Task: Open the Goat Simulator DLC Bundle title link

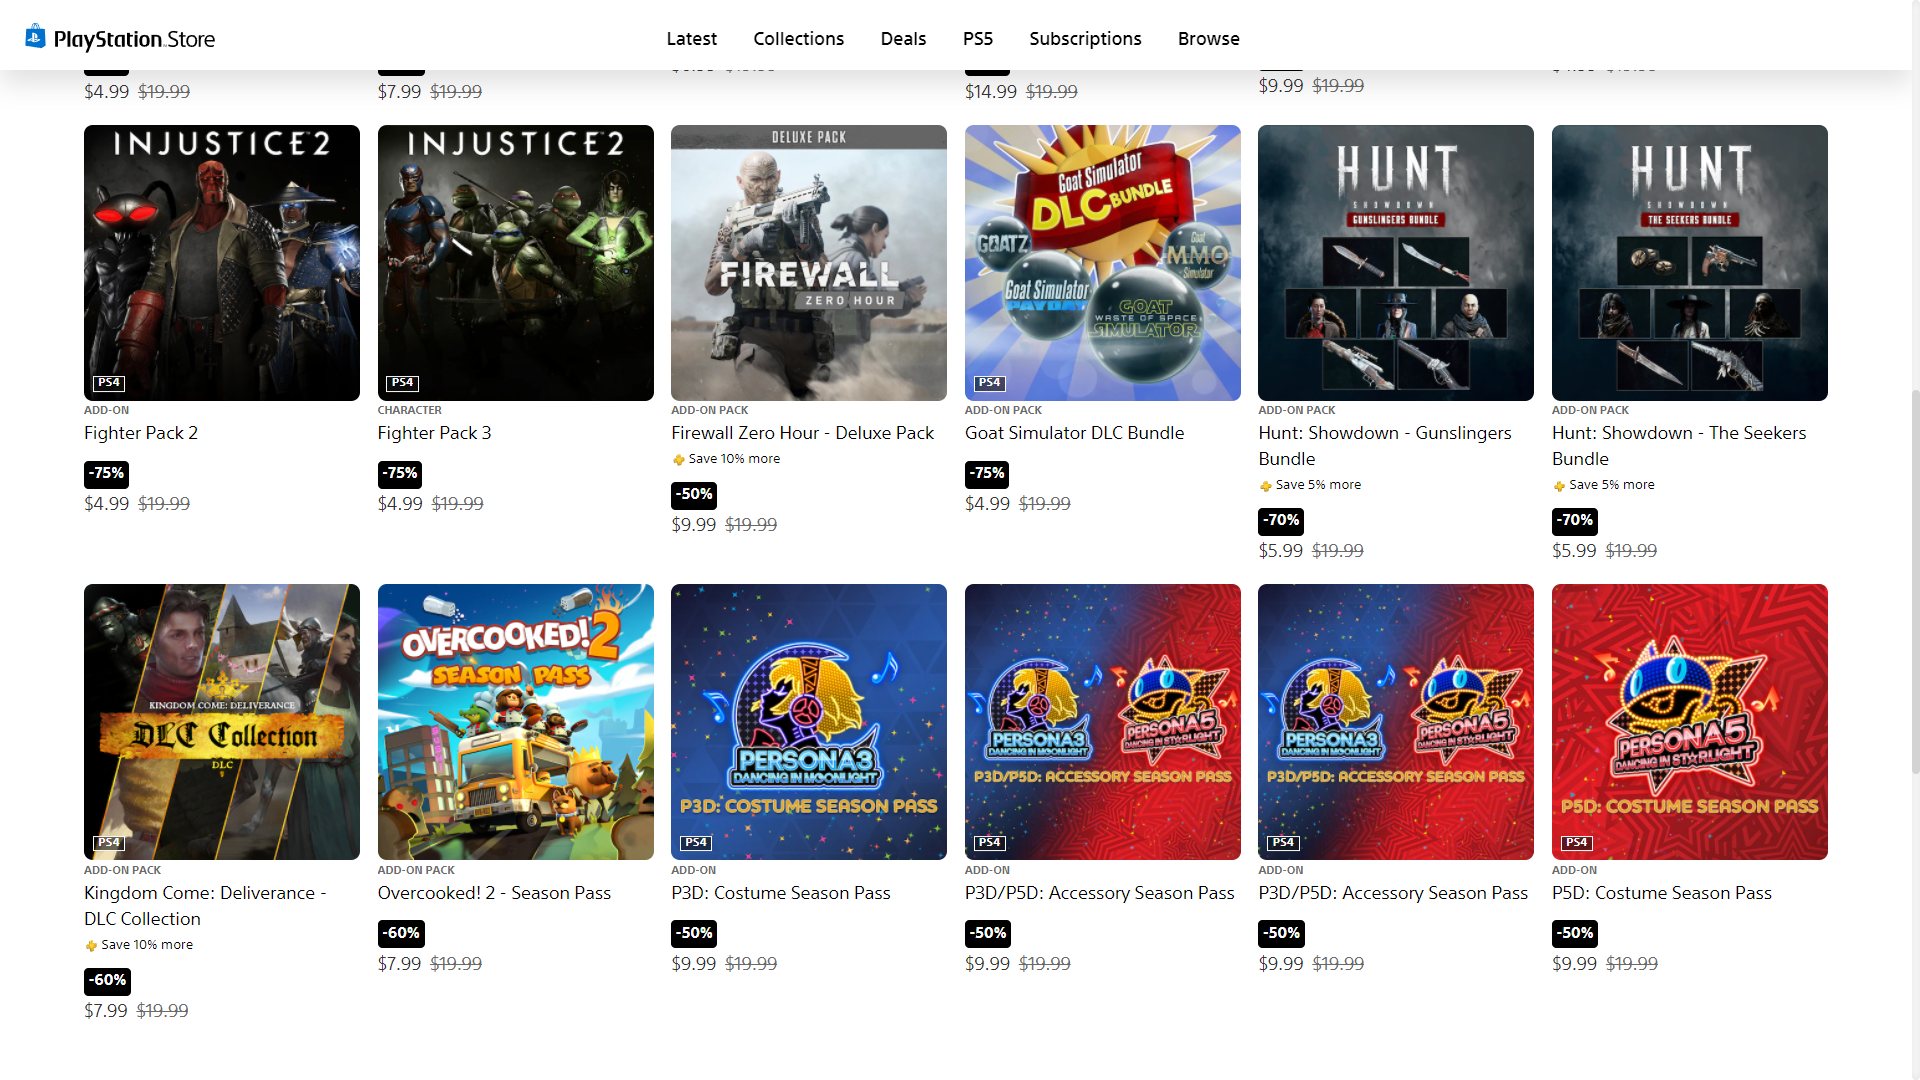Action: tap(1074, 433)
